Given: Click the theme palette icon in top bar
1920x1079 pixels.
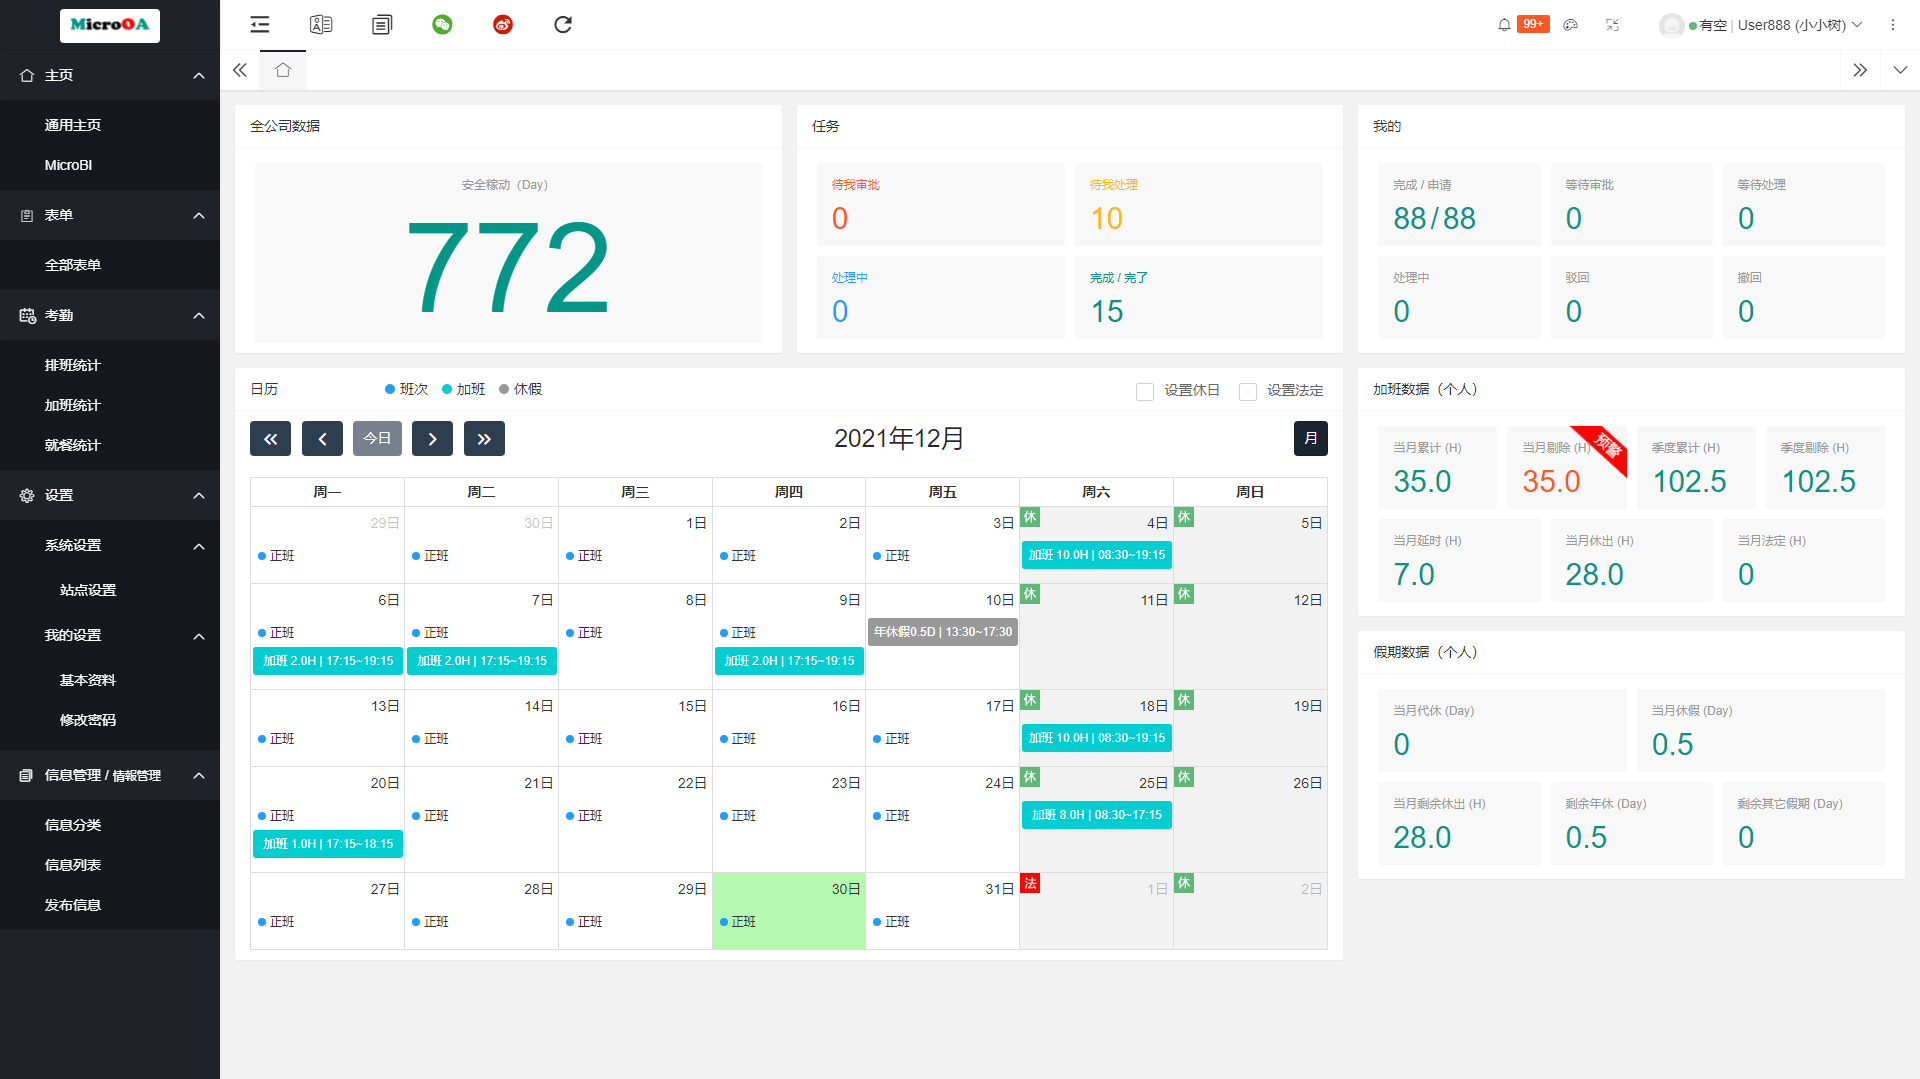Looking at the screenshot, I should point(1570,24).
